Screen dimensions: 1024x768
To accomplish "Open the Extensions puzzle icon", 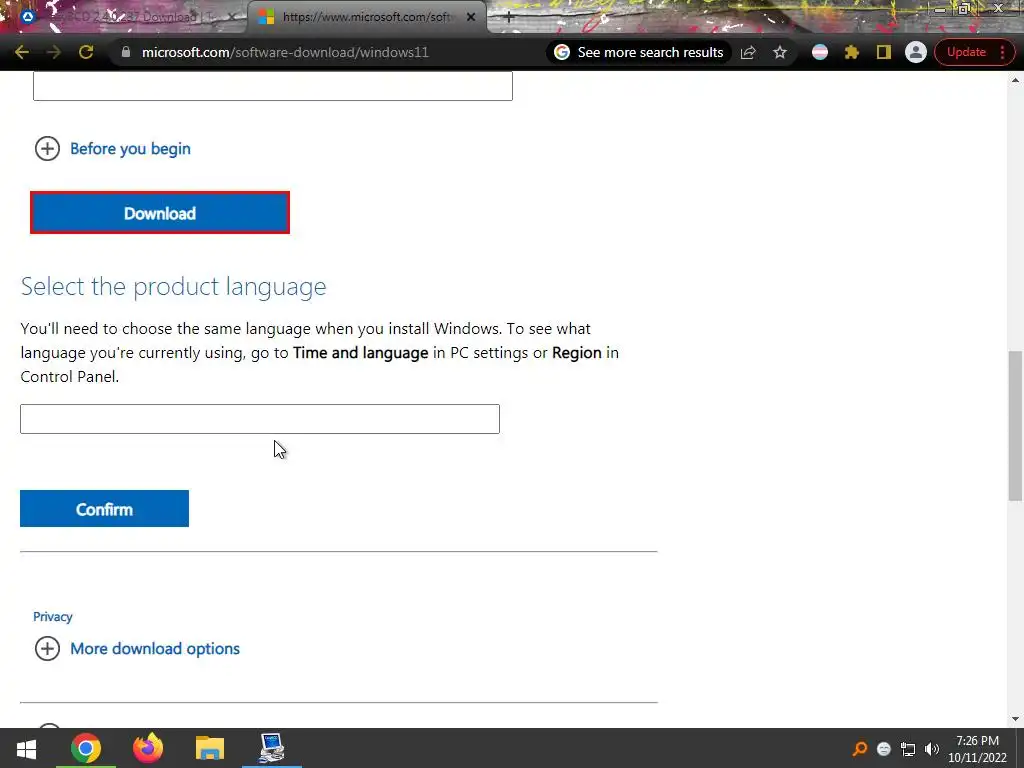I will pos(852,52).
